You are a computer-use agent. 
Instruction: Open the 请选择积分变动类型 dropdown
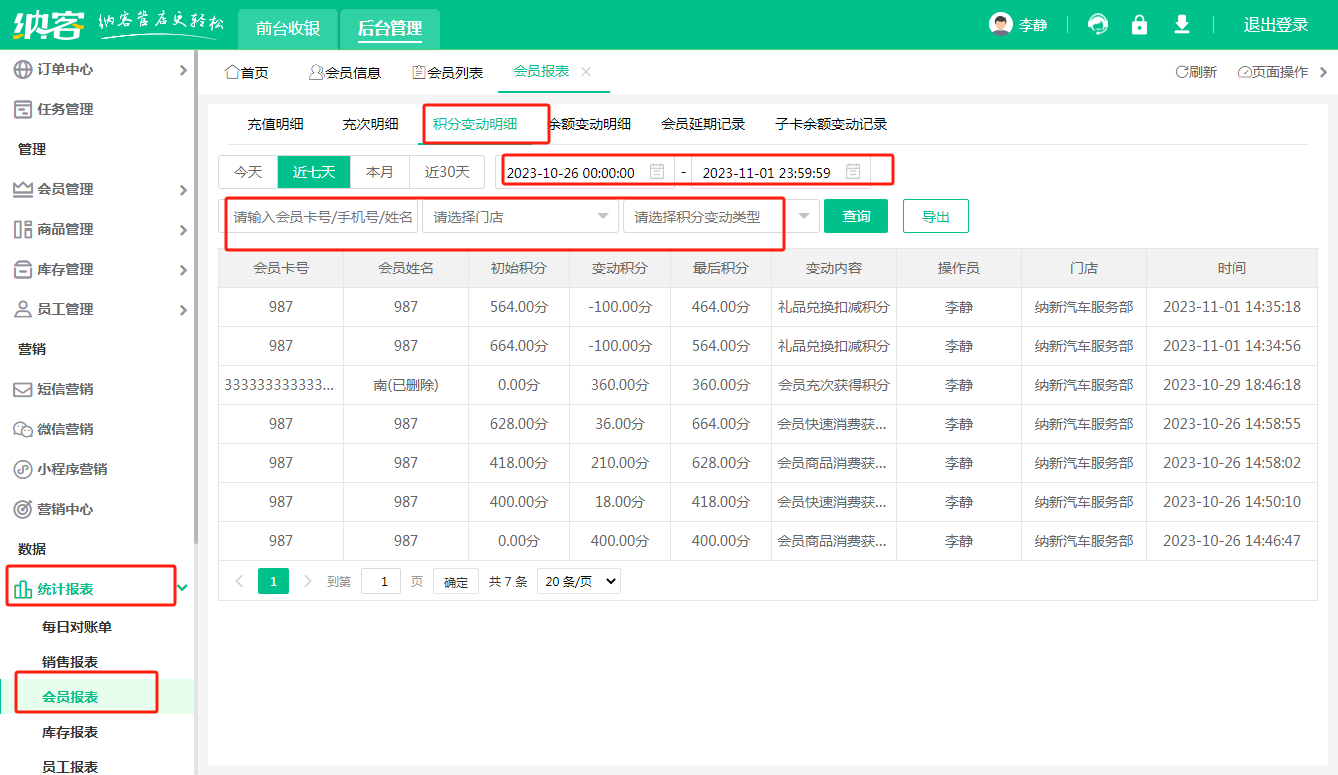pos(720,217)
